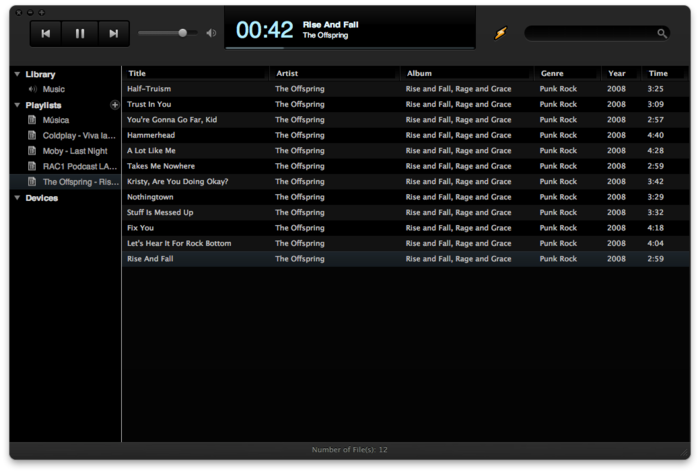
Task: Select The Offspring - Ris... playlist
Action: click(x=81, y=182)
